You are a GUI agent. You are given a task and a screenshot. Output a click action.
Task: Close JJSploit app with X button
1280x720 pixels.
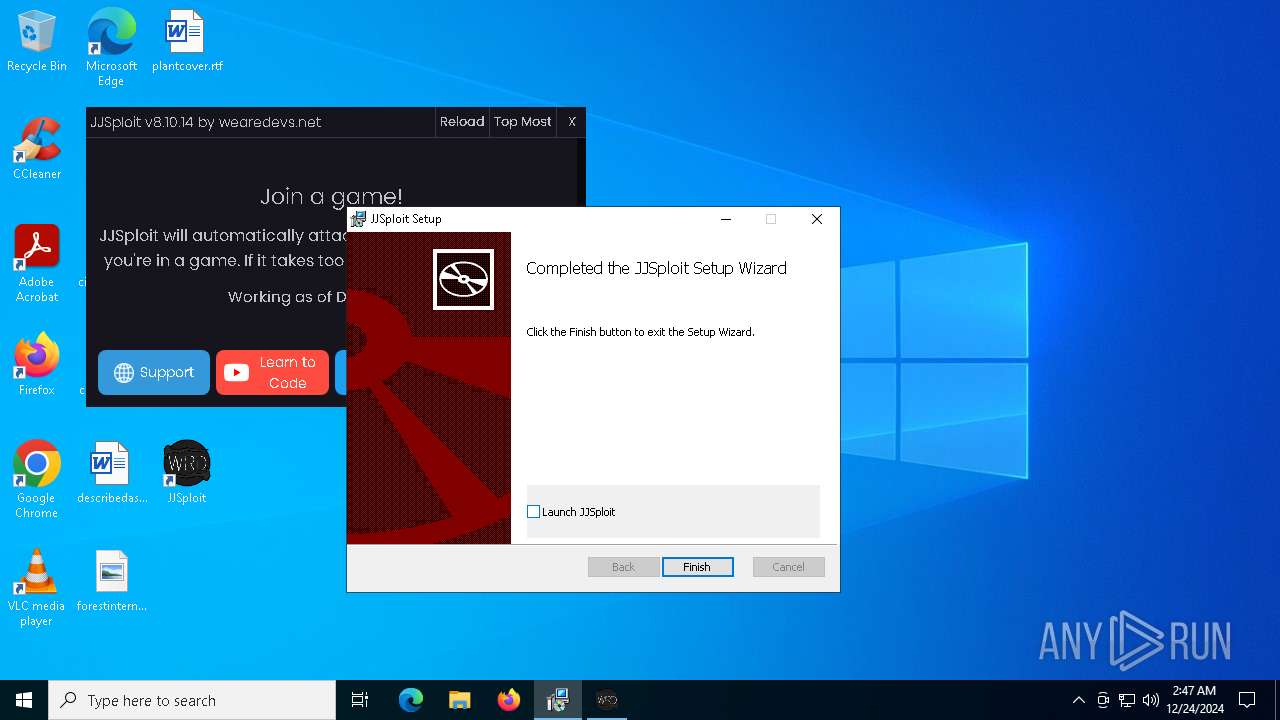click(572, 122)
